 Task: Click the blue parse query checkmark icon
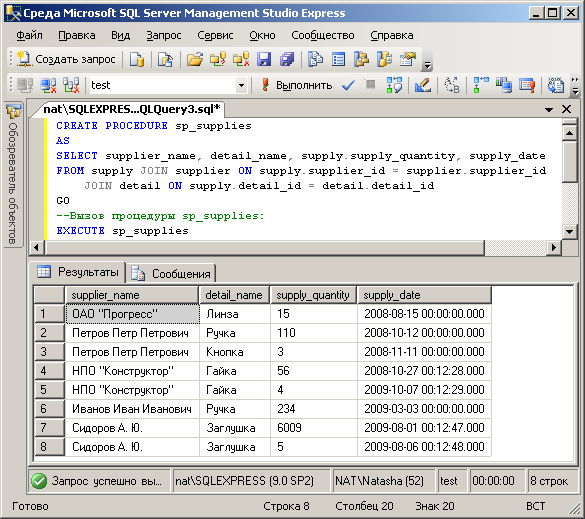click(348, 85)
